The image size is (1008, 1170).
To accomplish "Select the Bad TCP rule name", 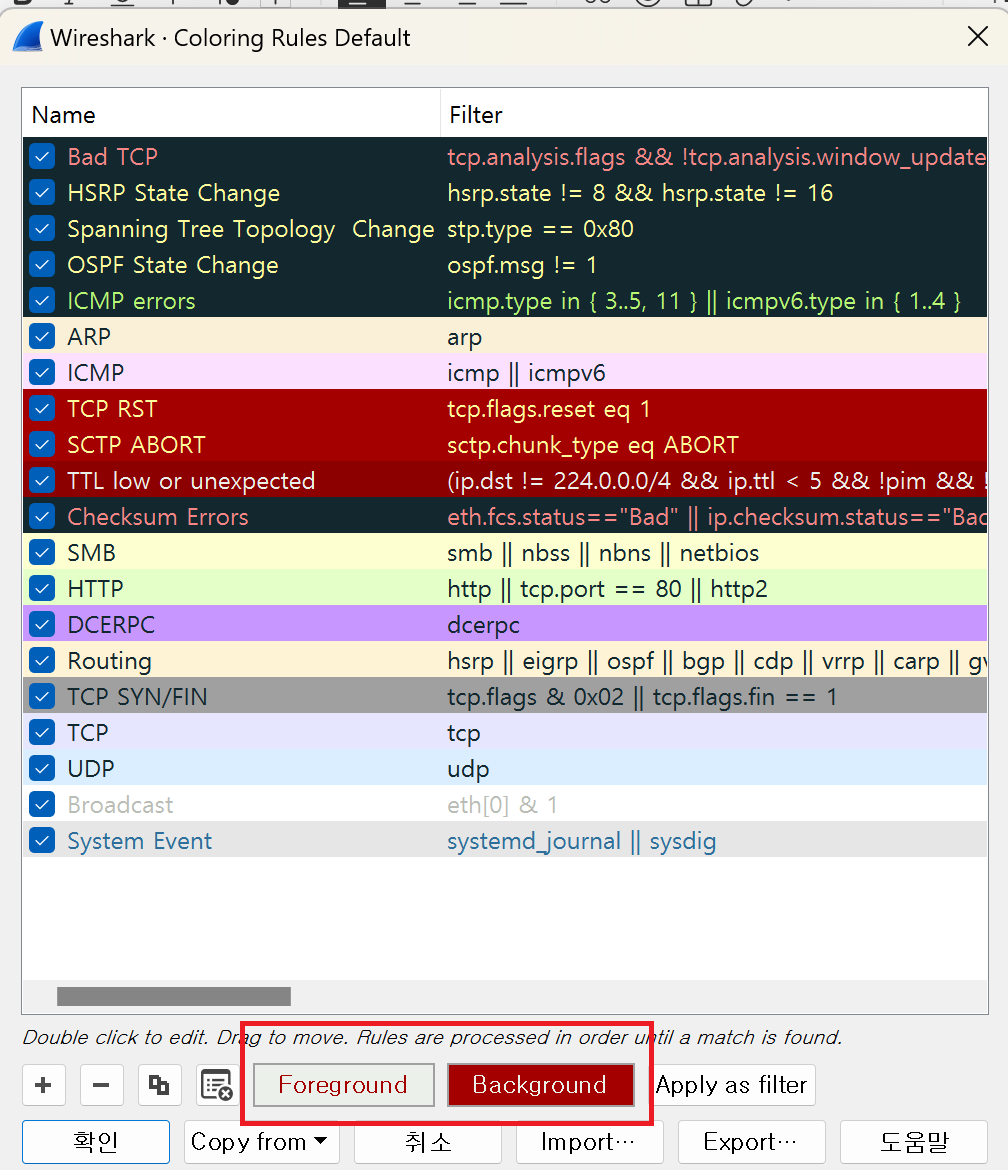I will 113,157.
